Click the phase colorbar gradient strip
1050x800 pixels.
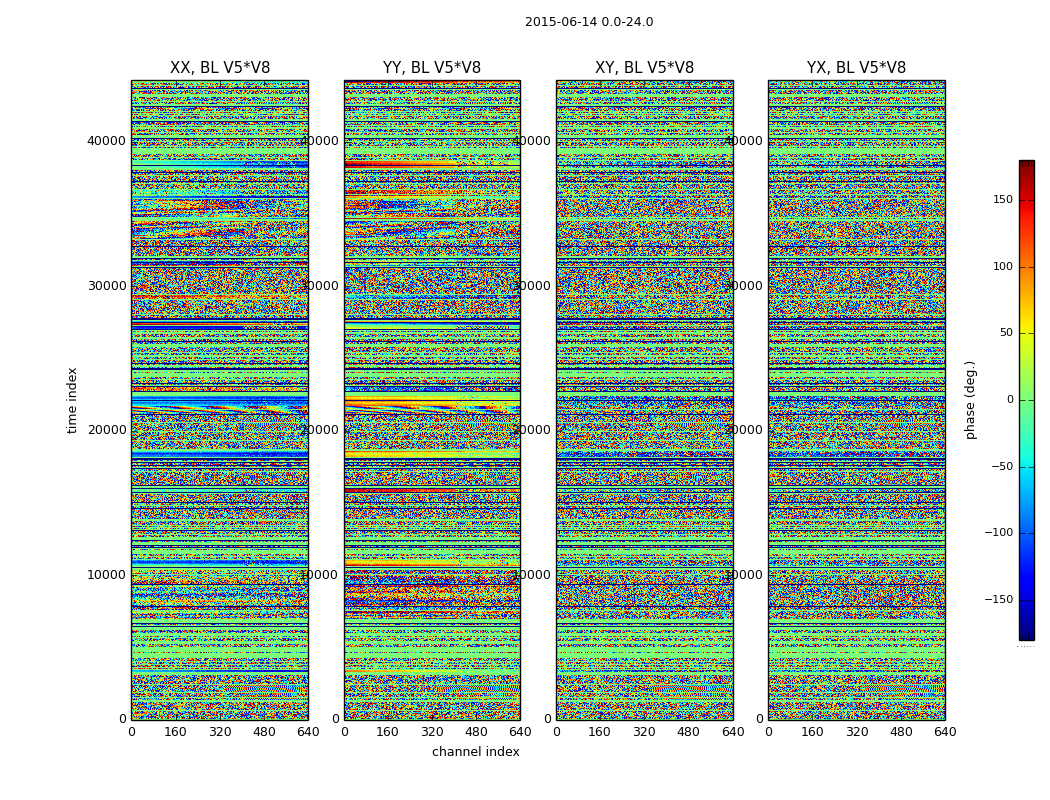1027,400
